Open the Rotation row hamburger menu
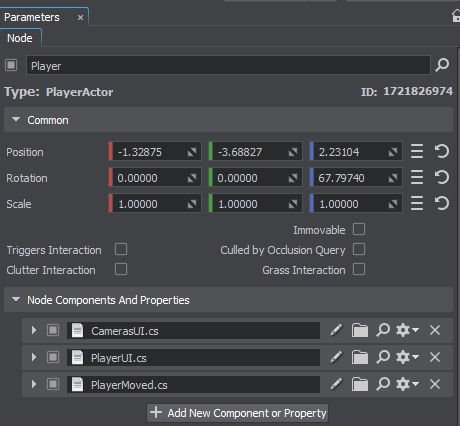 click(417, 177)
